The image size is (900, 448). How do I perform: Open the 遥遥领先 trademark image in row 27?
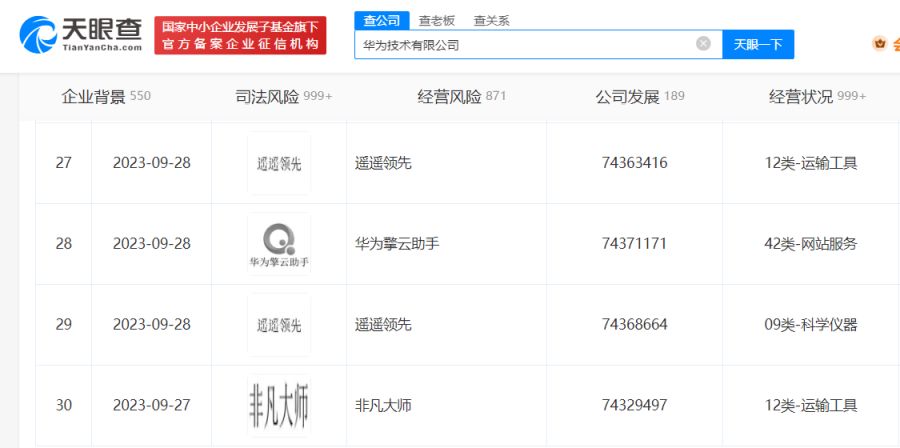[x=279, y=163]
